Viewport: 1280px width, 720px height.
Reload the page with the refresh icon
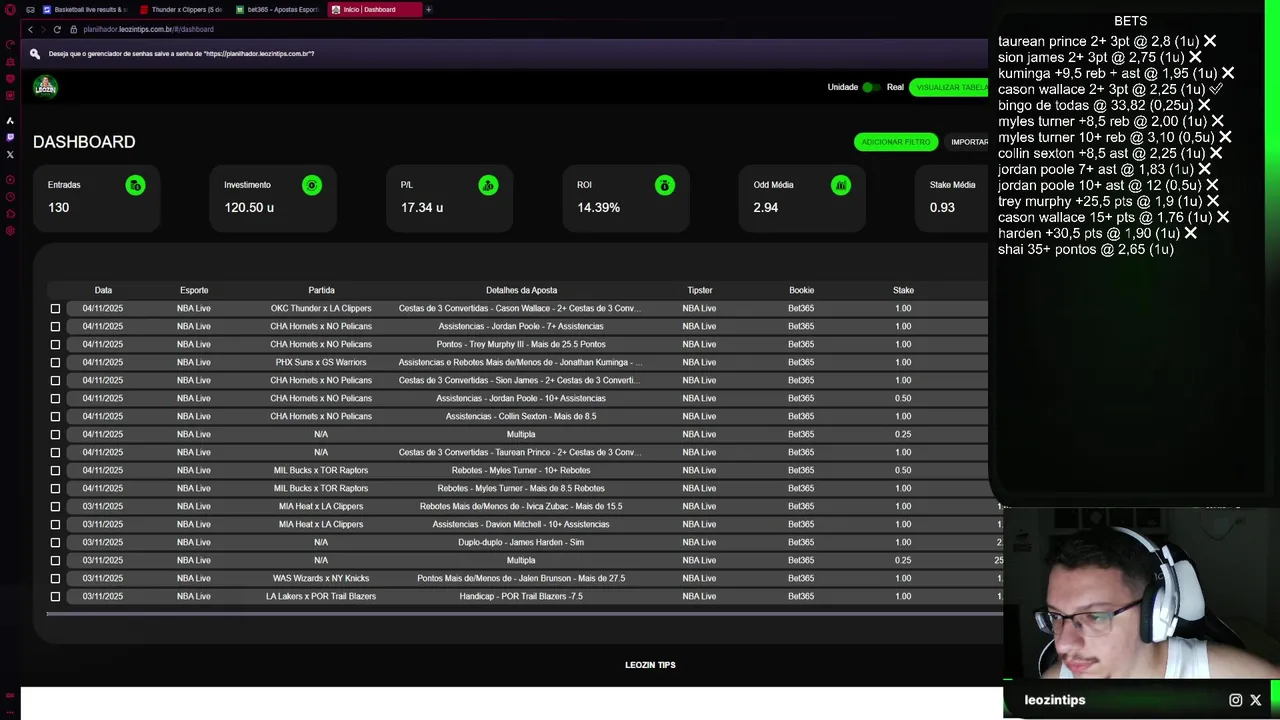57,29
